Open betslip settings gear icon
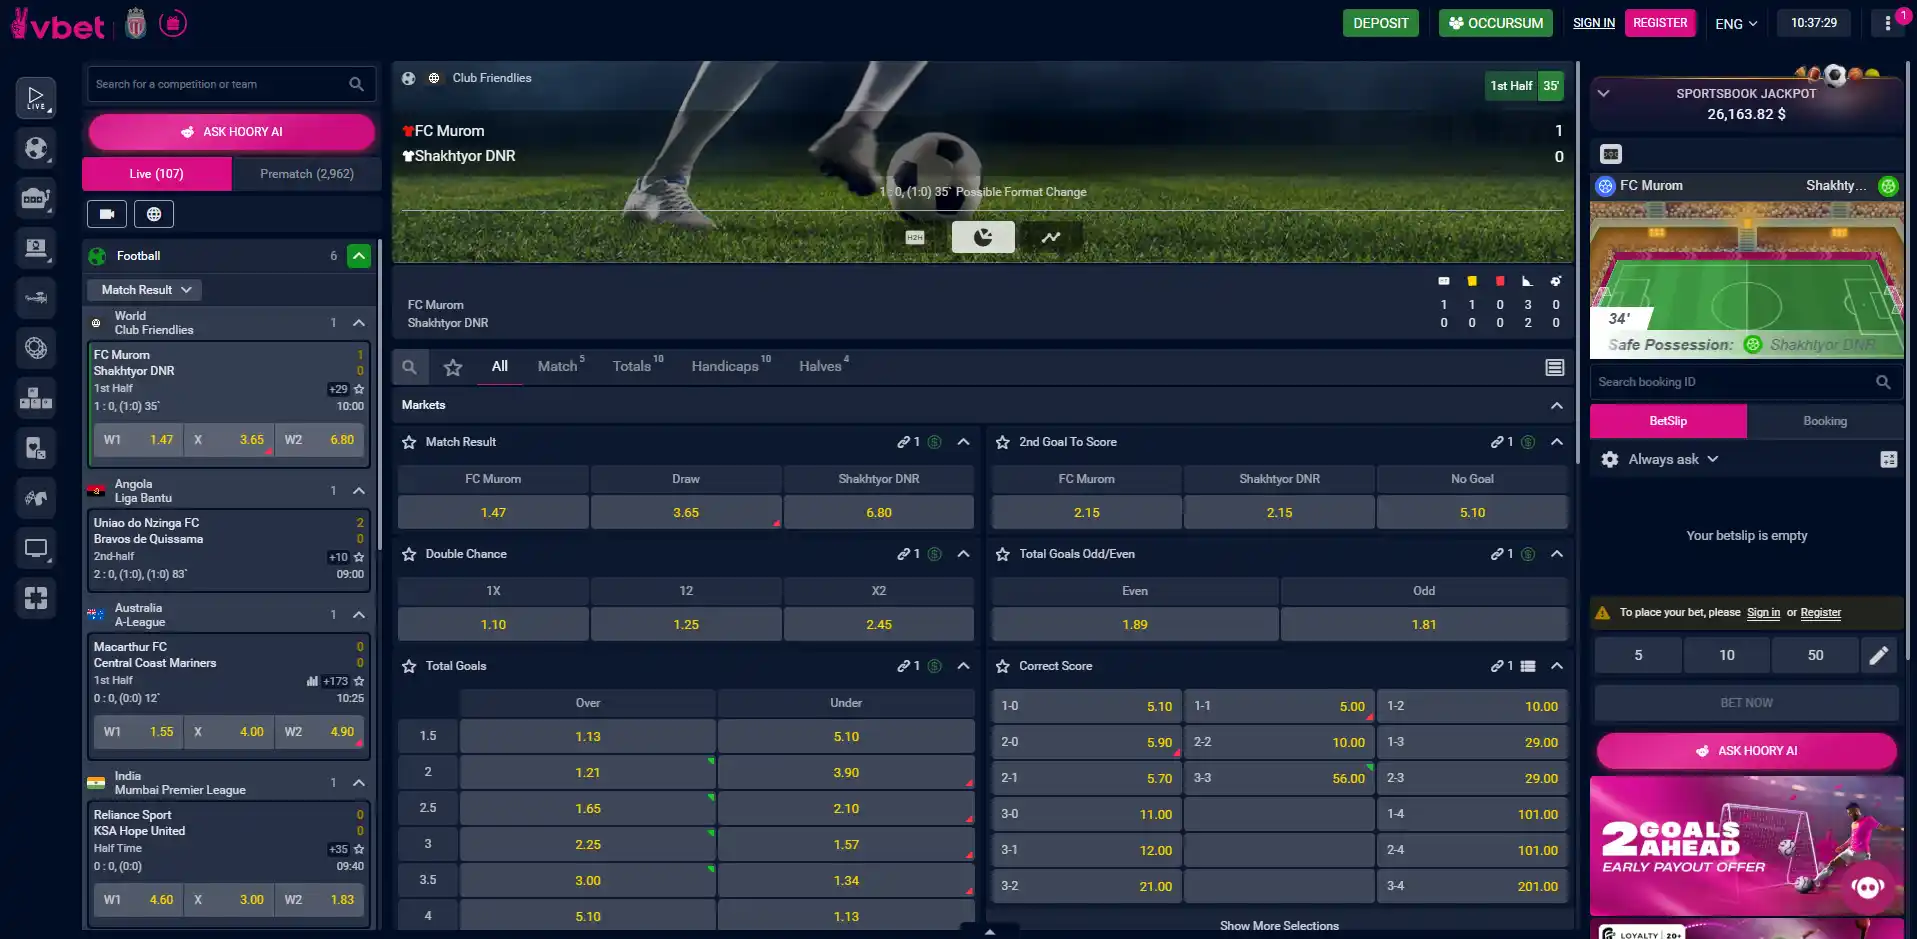This screenshot has height=939, width=1917. (1610, 459)
